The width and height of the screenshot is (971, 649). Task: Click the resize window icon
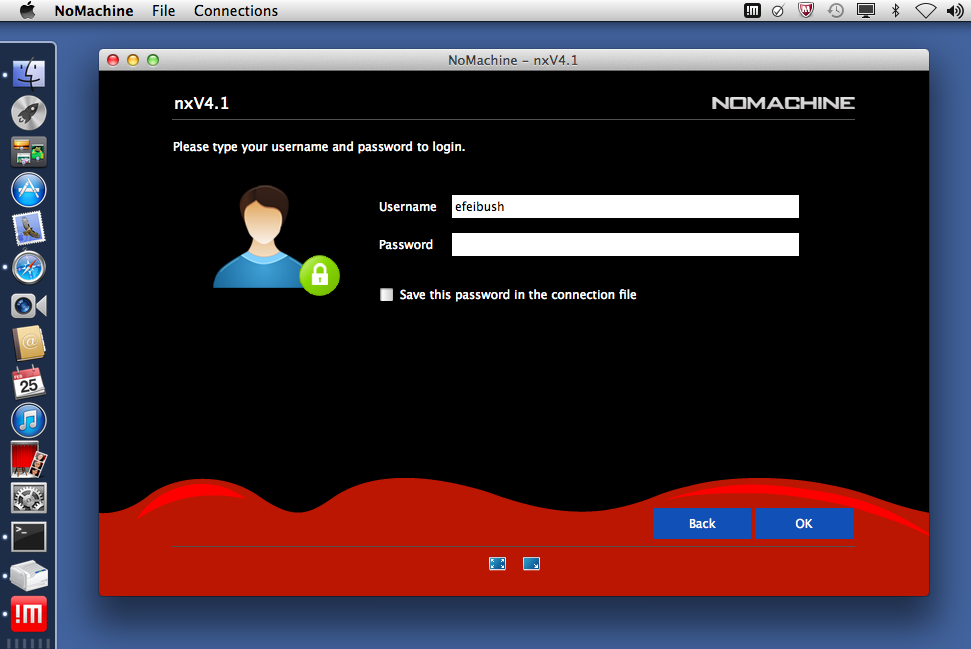pyautogui.click(x=531, y=564)
